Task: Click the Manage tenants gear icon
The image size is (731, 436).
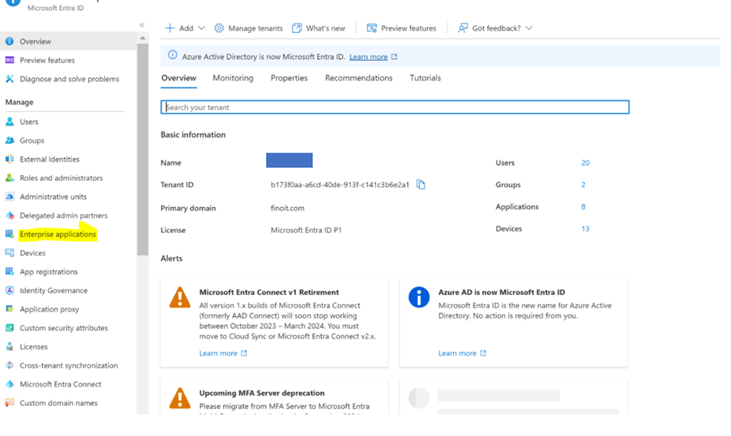Action: coord(219,29)
